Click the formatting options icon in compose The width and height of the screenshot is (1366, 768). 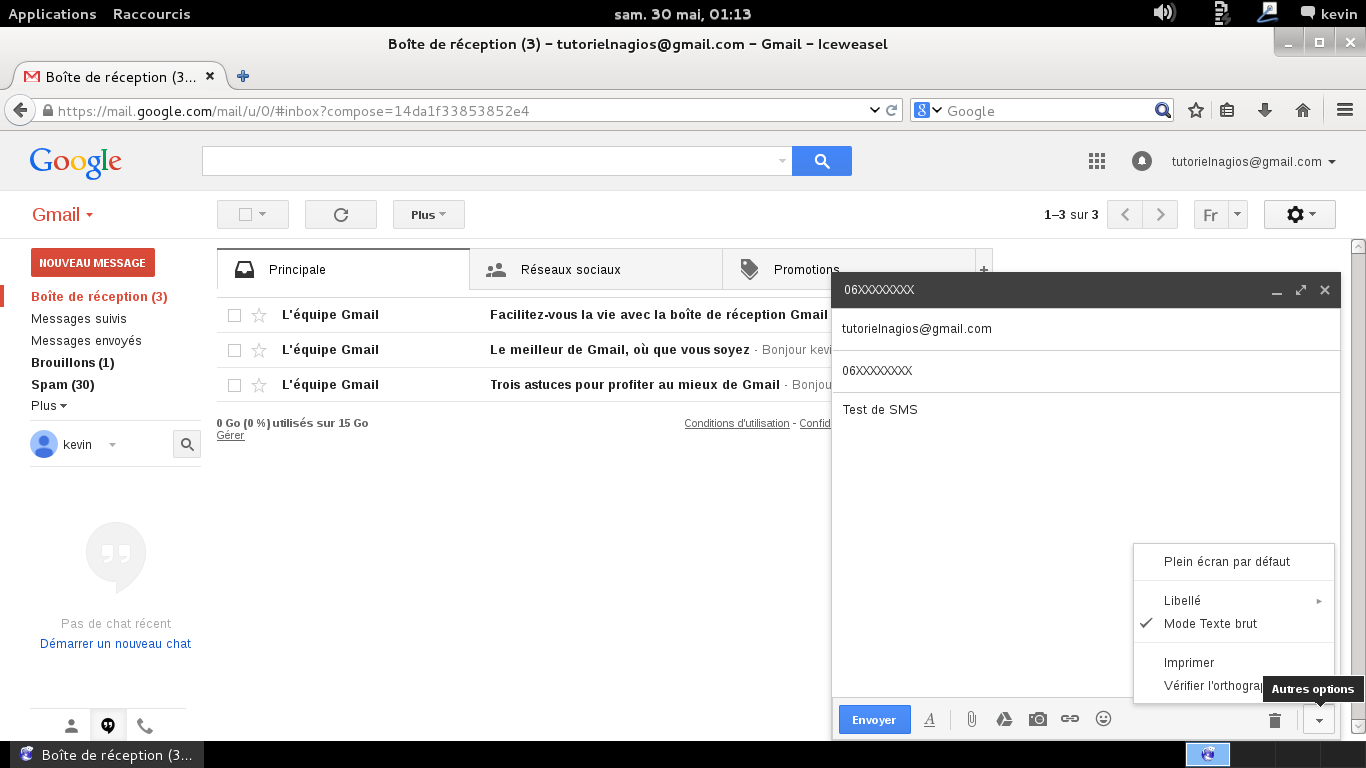(929, 719)
